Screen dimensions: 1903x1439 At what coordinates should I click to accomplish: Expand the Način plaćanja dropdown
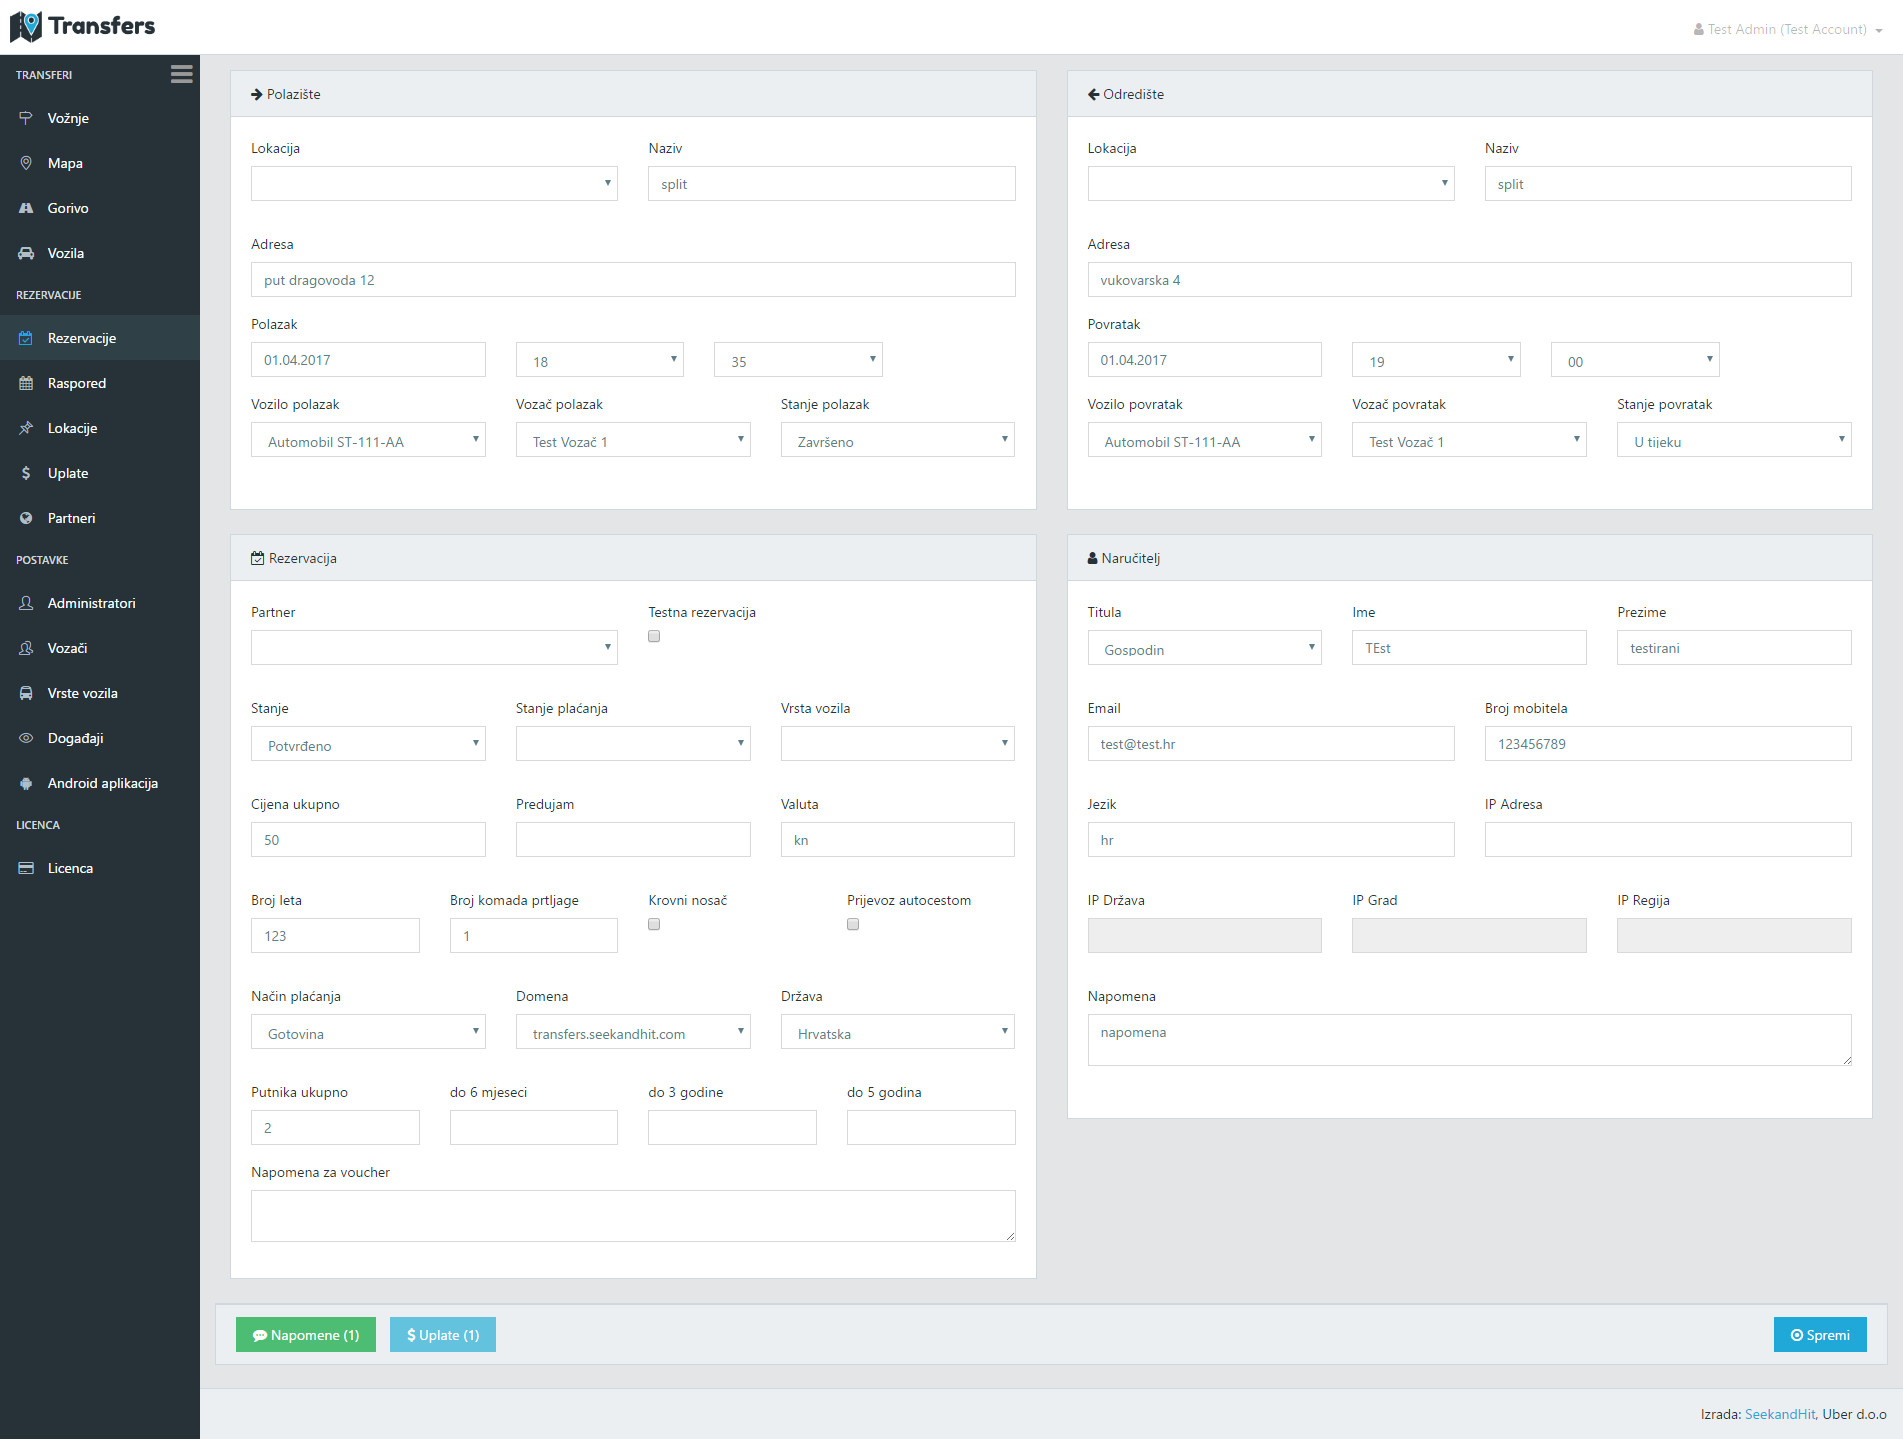click(368, 1032)
